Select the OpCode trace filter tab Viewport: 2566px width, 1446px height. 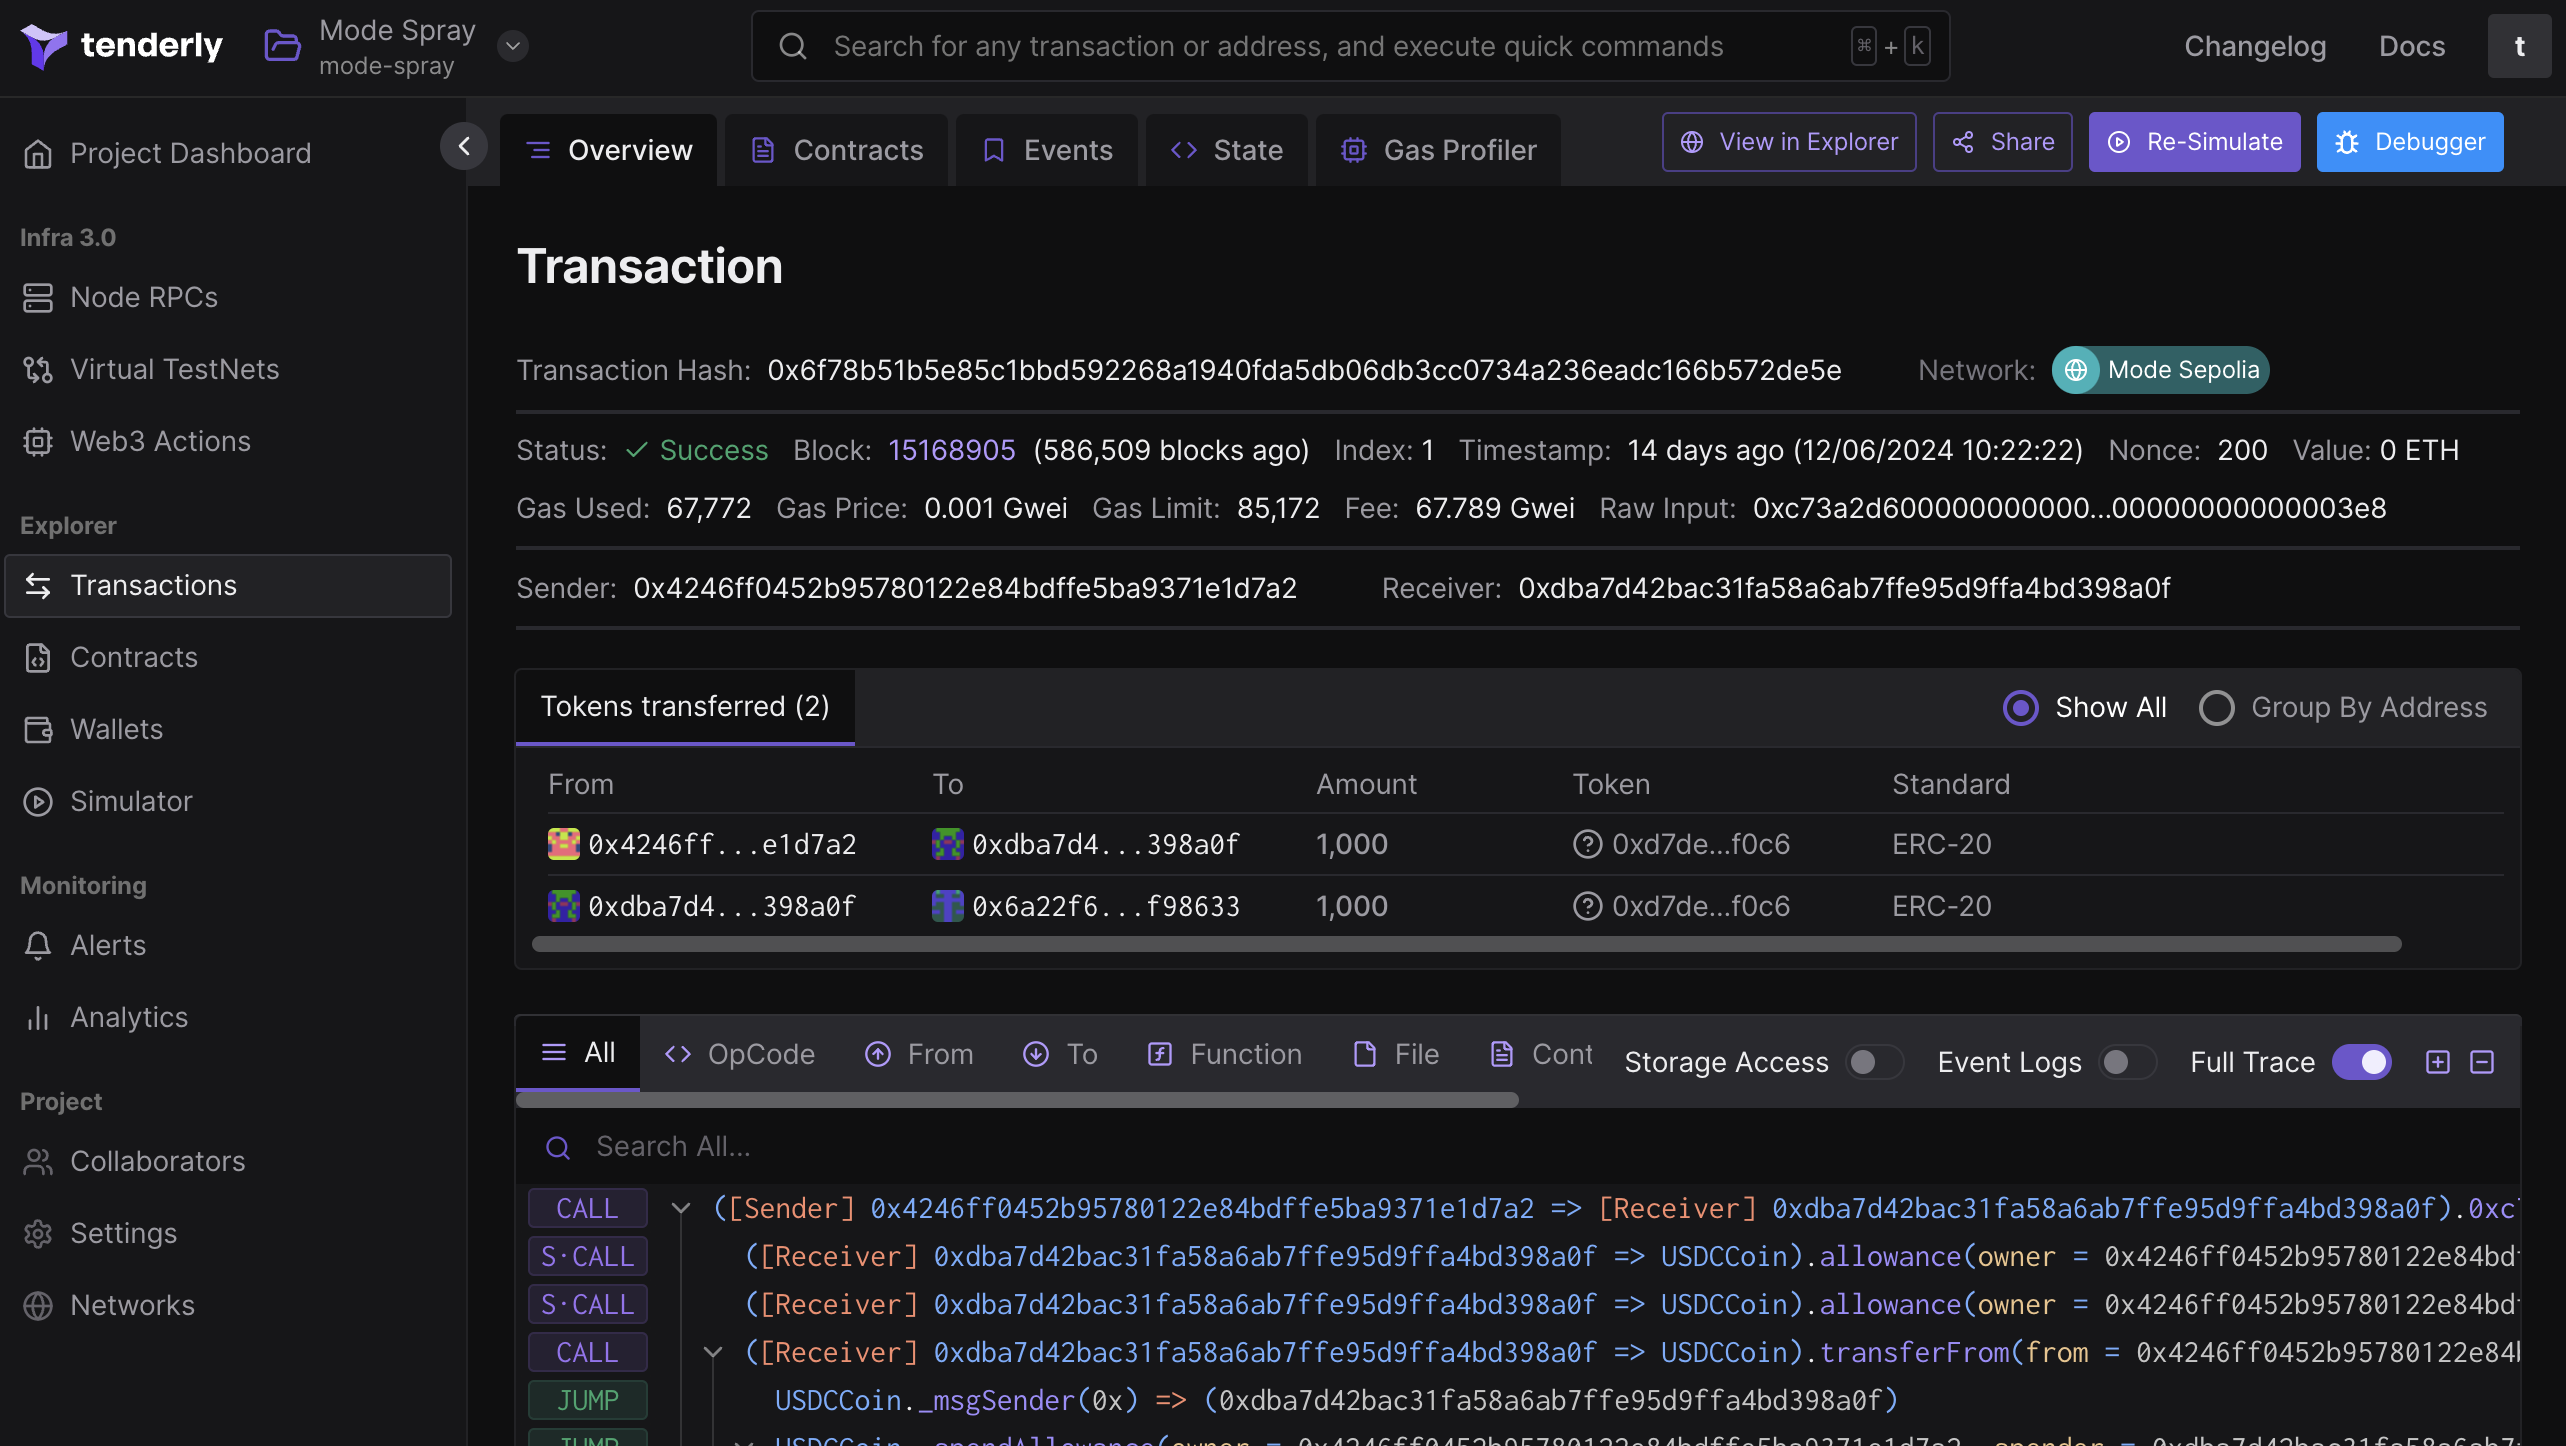click(x=740, y=1054)
